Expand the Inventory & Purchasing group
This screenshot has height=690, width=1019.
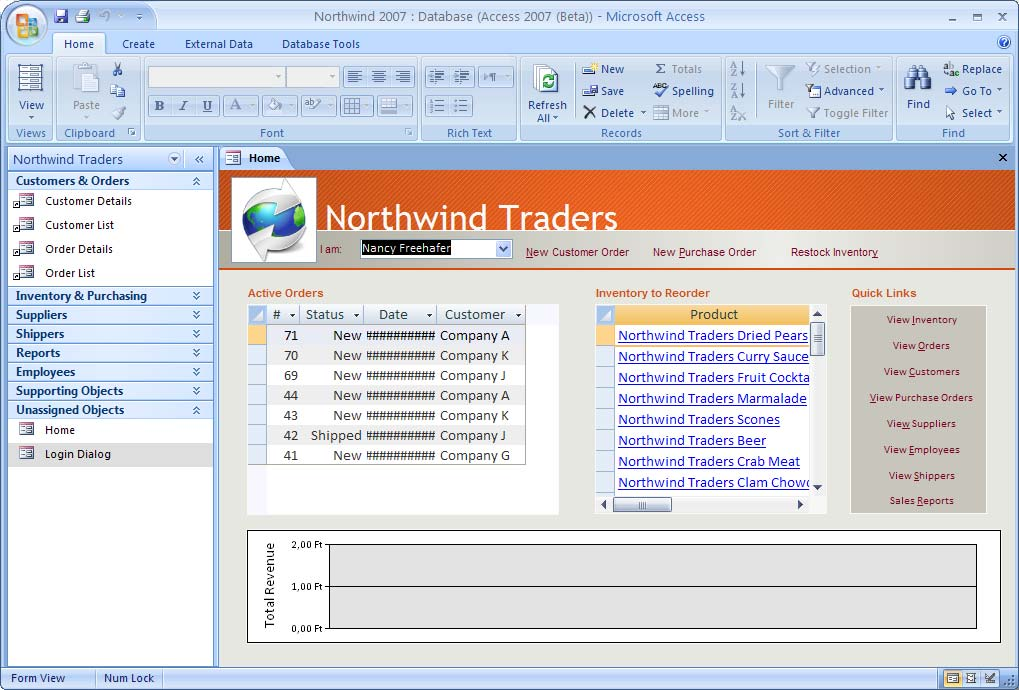(x=196, y=296)
